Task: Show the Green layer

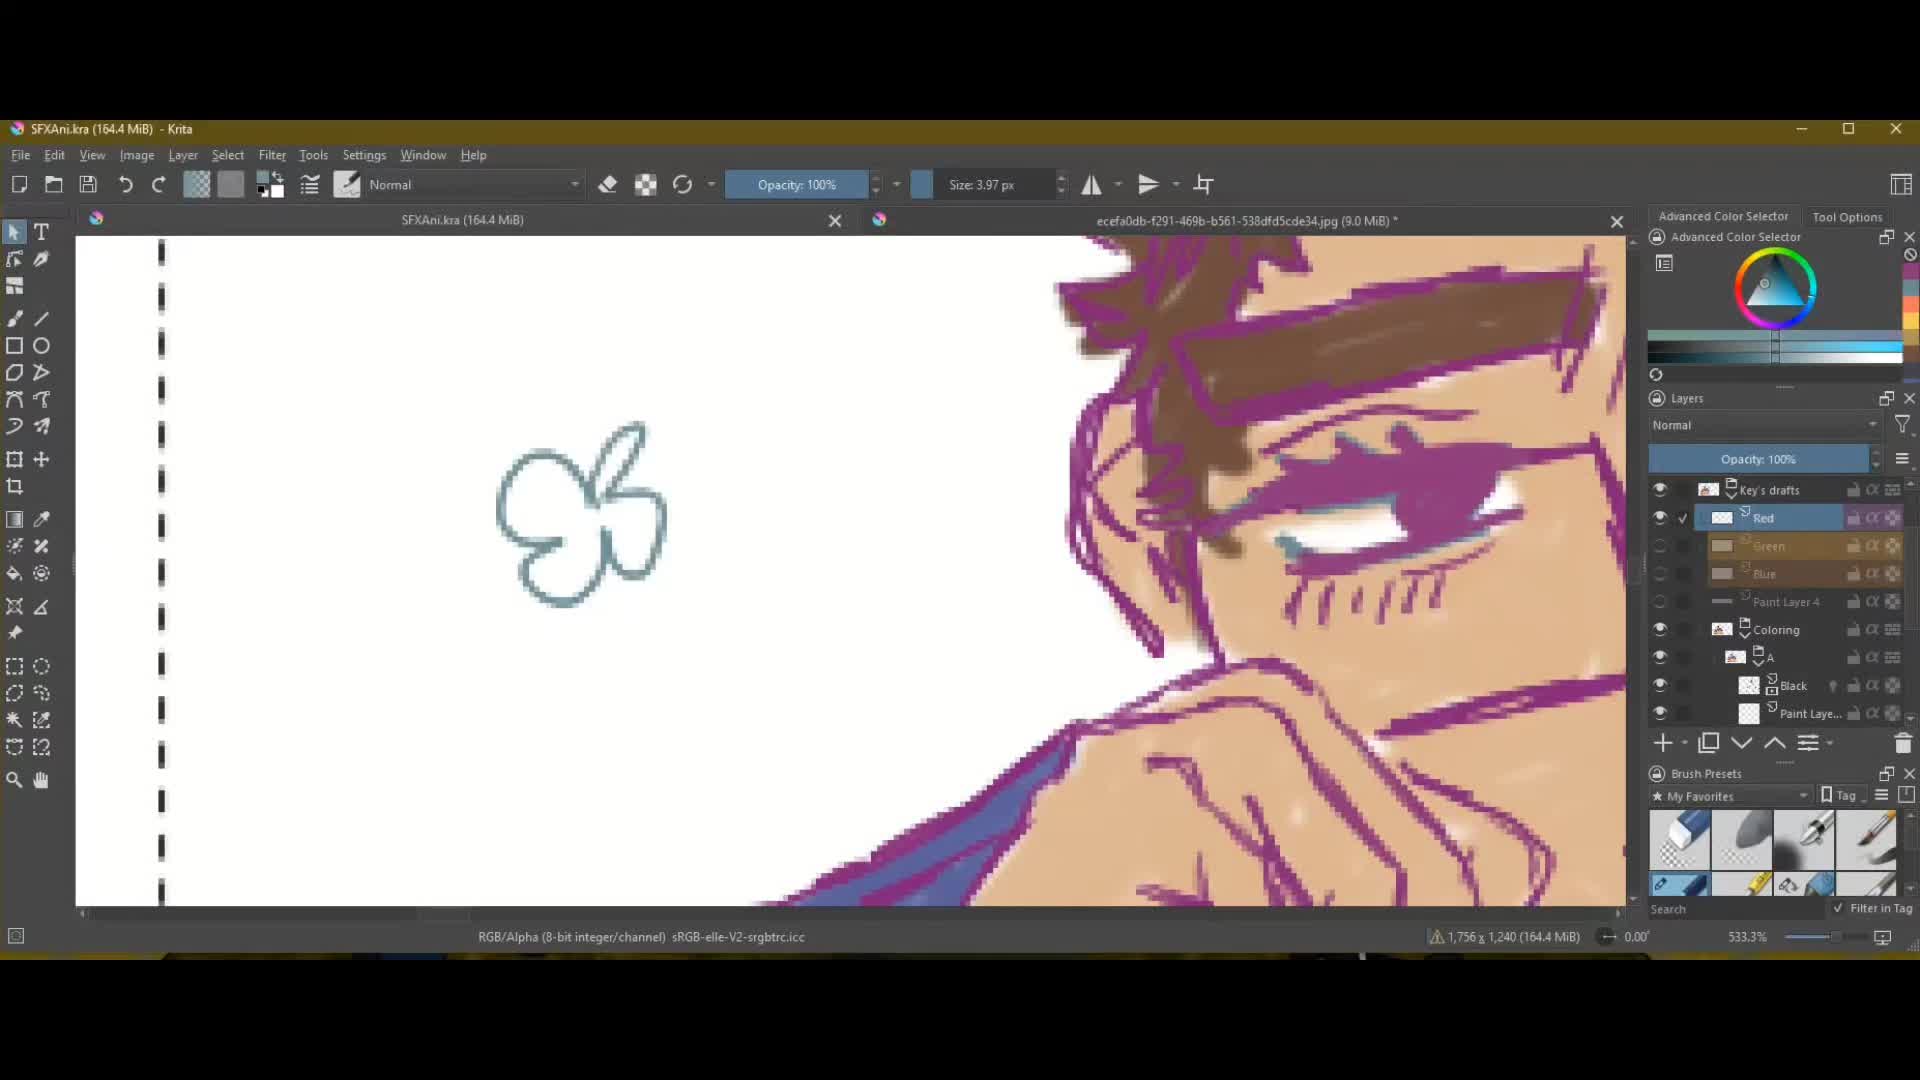Action: tap(1660, 546)
